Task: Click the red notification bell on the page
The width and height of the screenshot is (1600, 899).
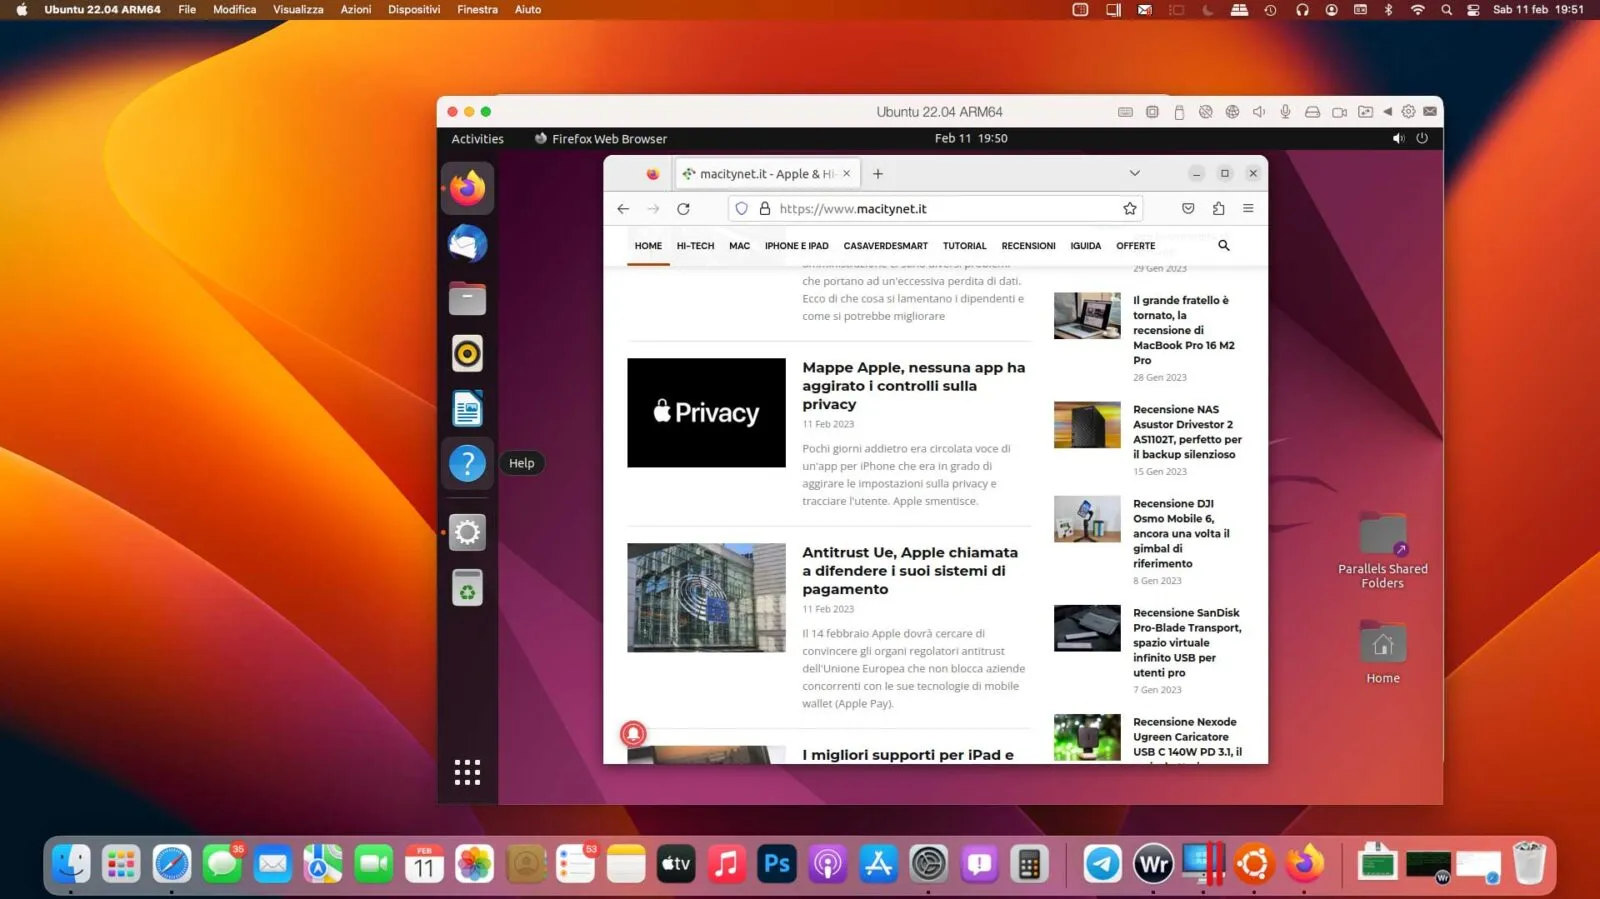Action: 633,734
